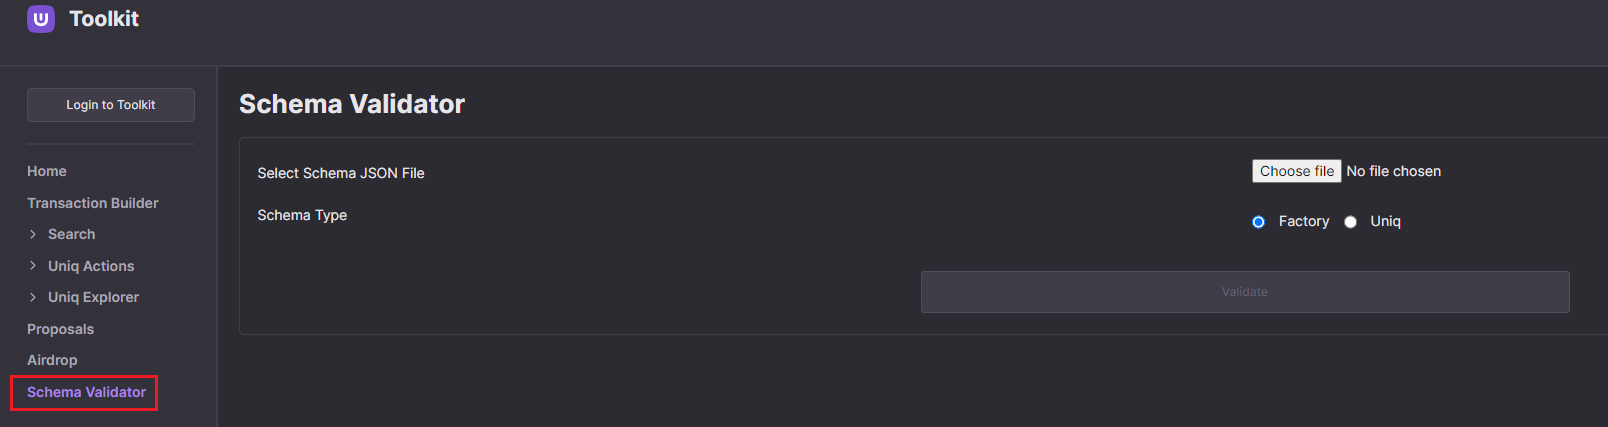Open the Airdrop page
The image size is (1608, 427).
tap(52, 360)
